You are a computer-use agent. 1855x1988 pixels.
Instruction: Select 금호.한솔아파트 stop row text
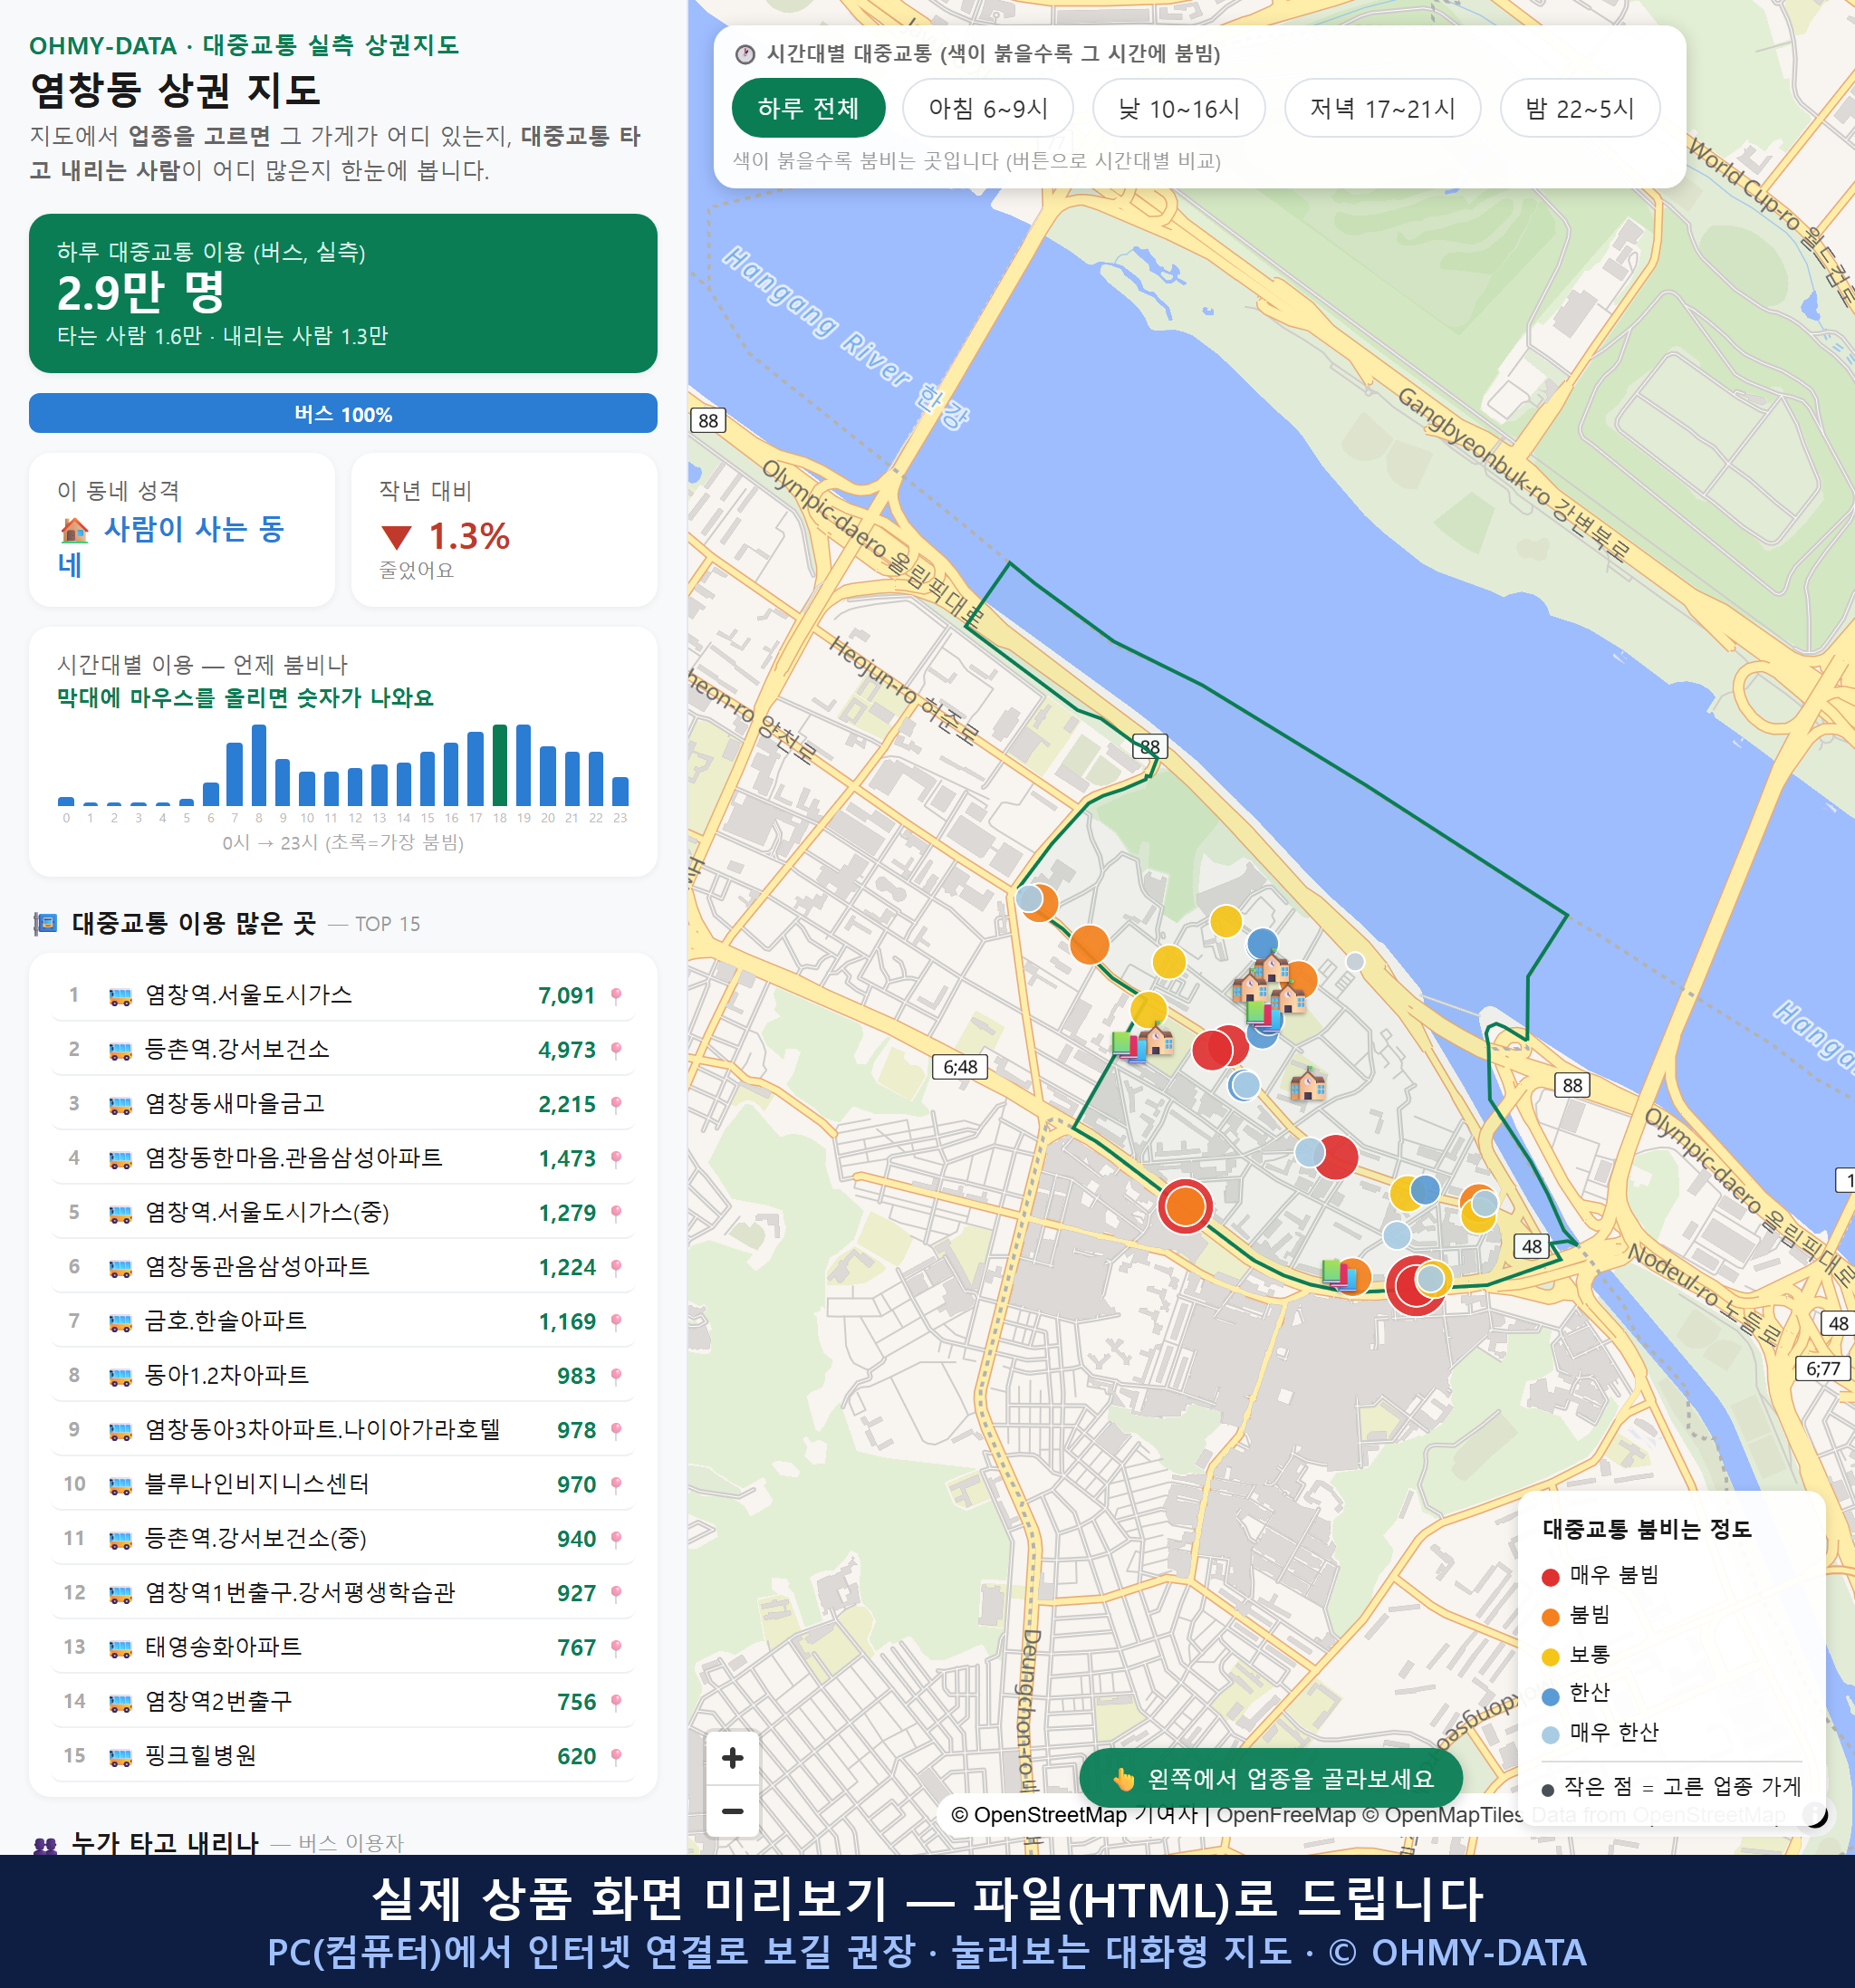[x=225, y=1321]
